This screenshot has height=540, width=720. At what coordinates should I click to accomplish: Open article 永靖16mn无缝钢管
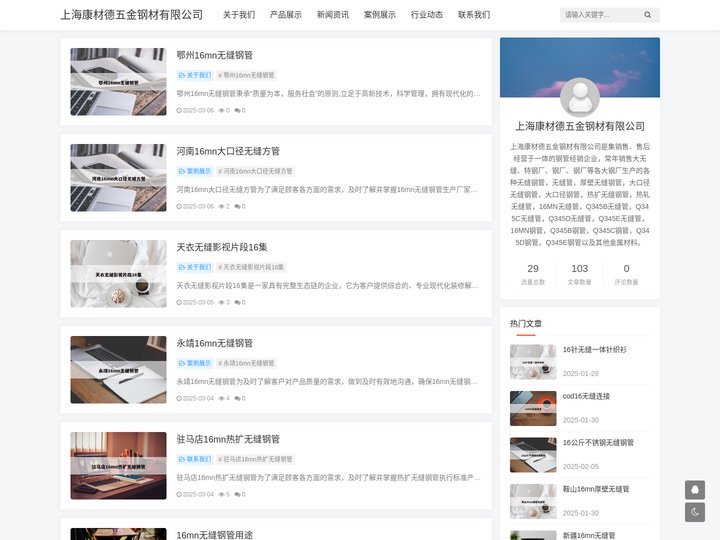[x=214, y=343]
